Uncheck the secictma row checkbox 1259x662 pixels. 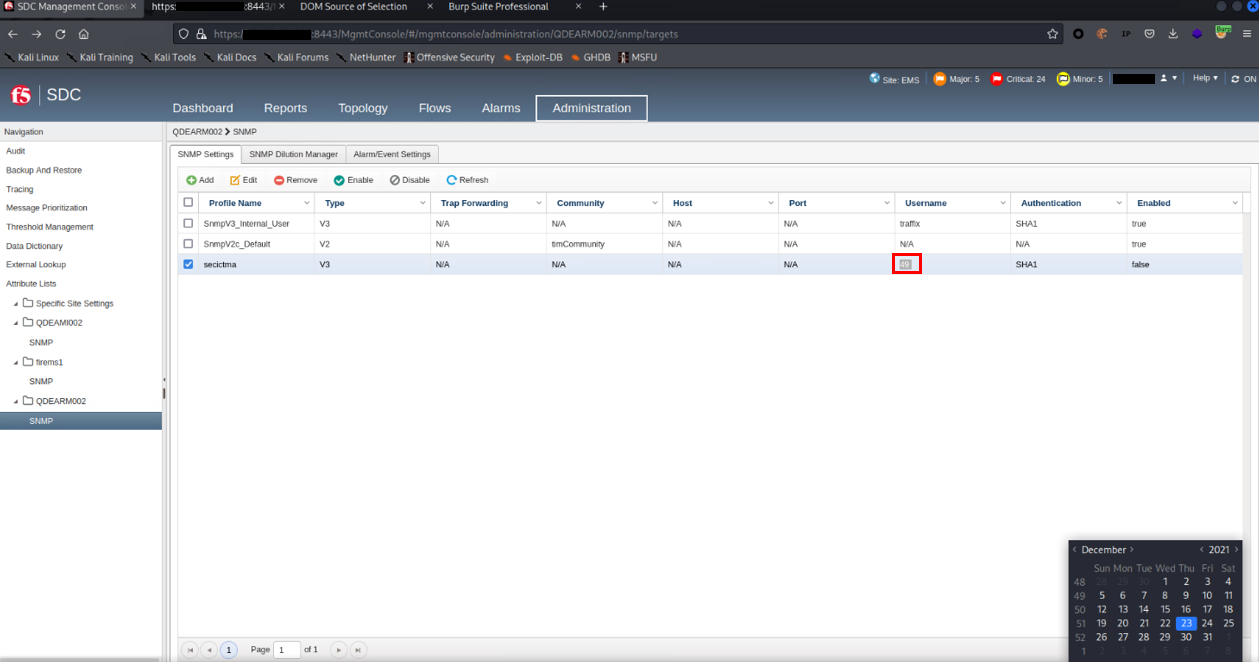click(188, 264)
